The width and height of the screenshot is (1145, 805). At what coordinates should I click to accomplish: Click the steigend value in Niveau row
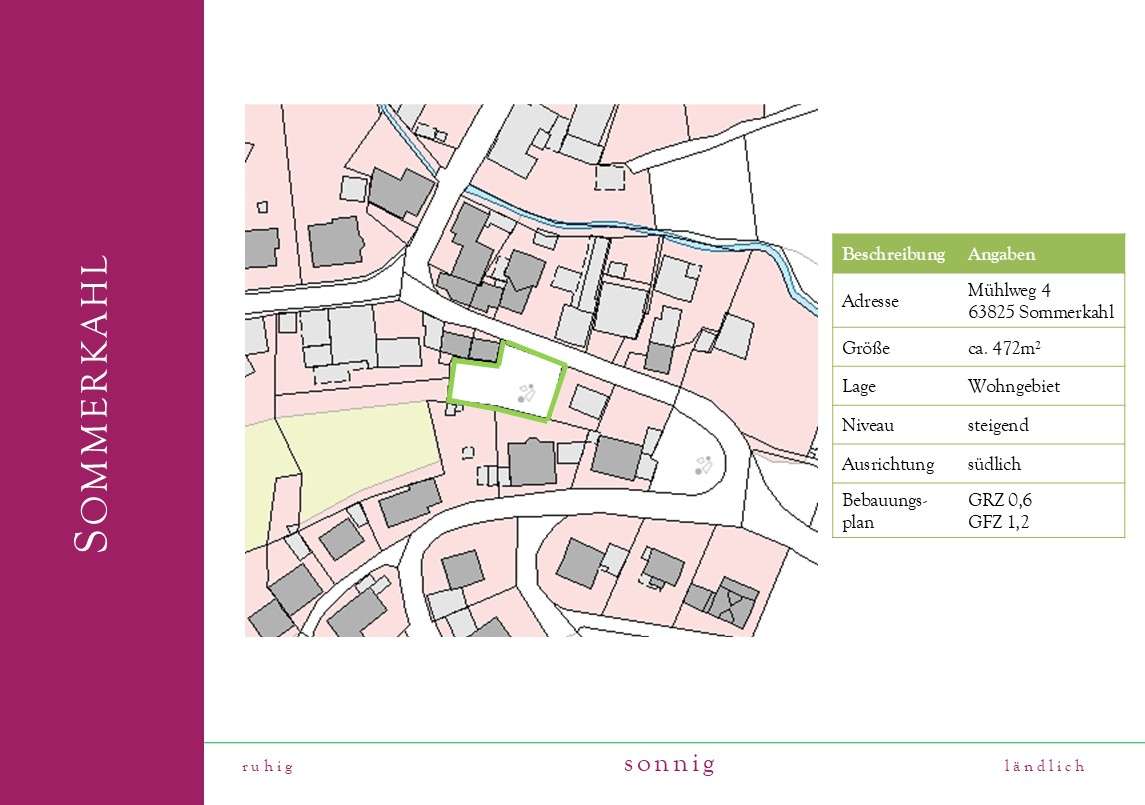tap(998, 425)
